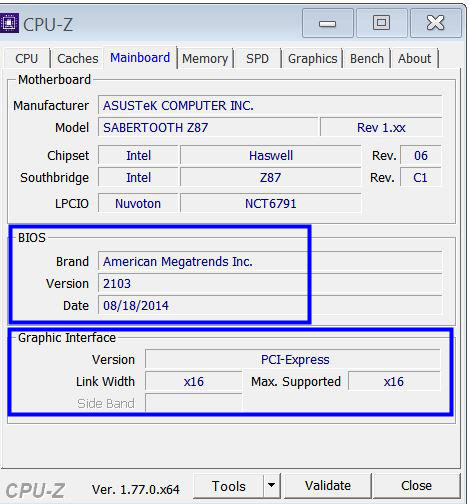Click the Close button at bottom
The image size is (470, 504).
click(416, 486)
